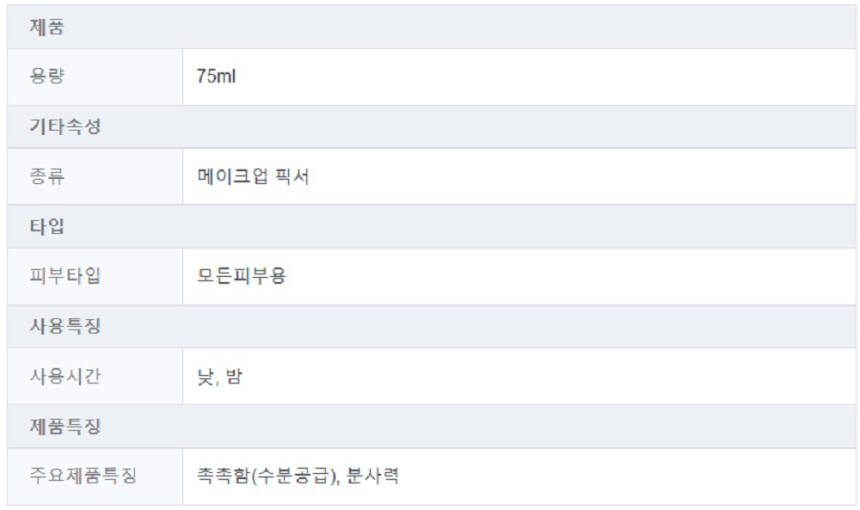Click 수분공급 inside the parentheses
This screenshot has height=510, width=860.
click(x=292, y=476)
